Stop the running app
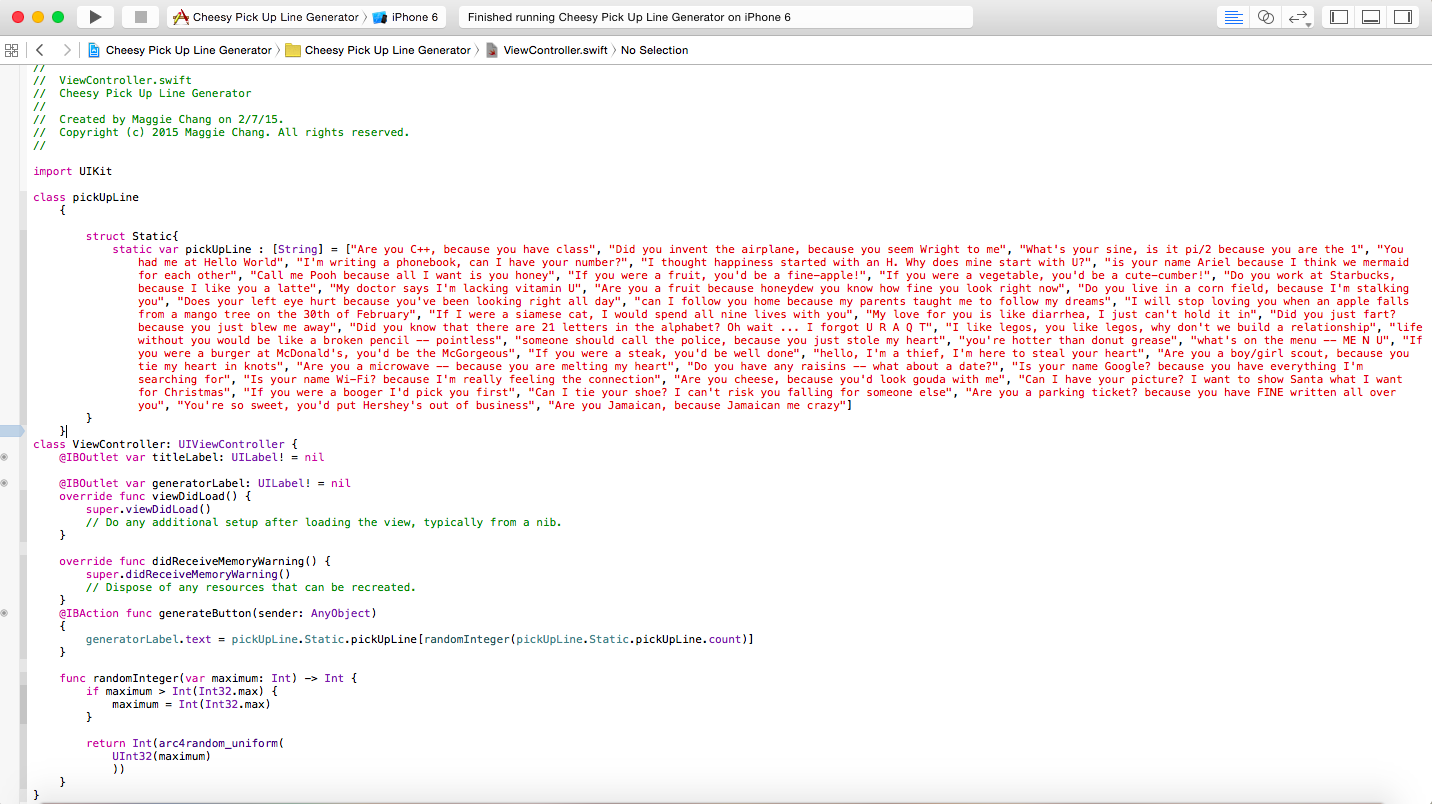 click(x=140, y=17)
